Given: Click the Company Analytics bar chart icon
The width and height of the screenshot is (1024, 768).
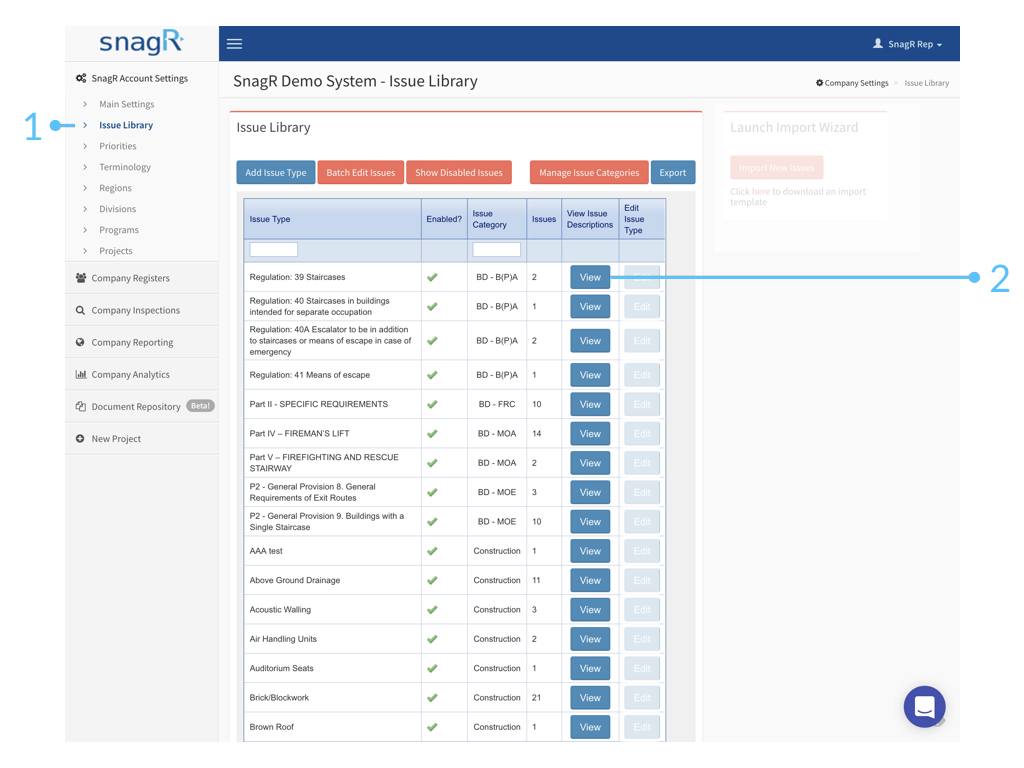Looking at the screenshot, I should point(81,374).
